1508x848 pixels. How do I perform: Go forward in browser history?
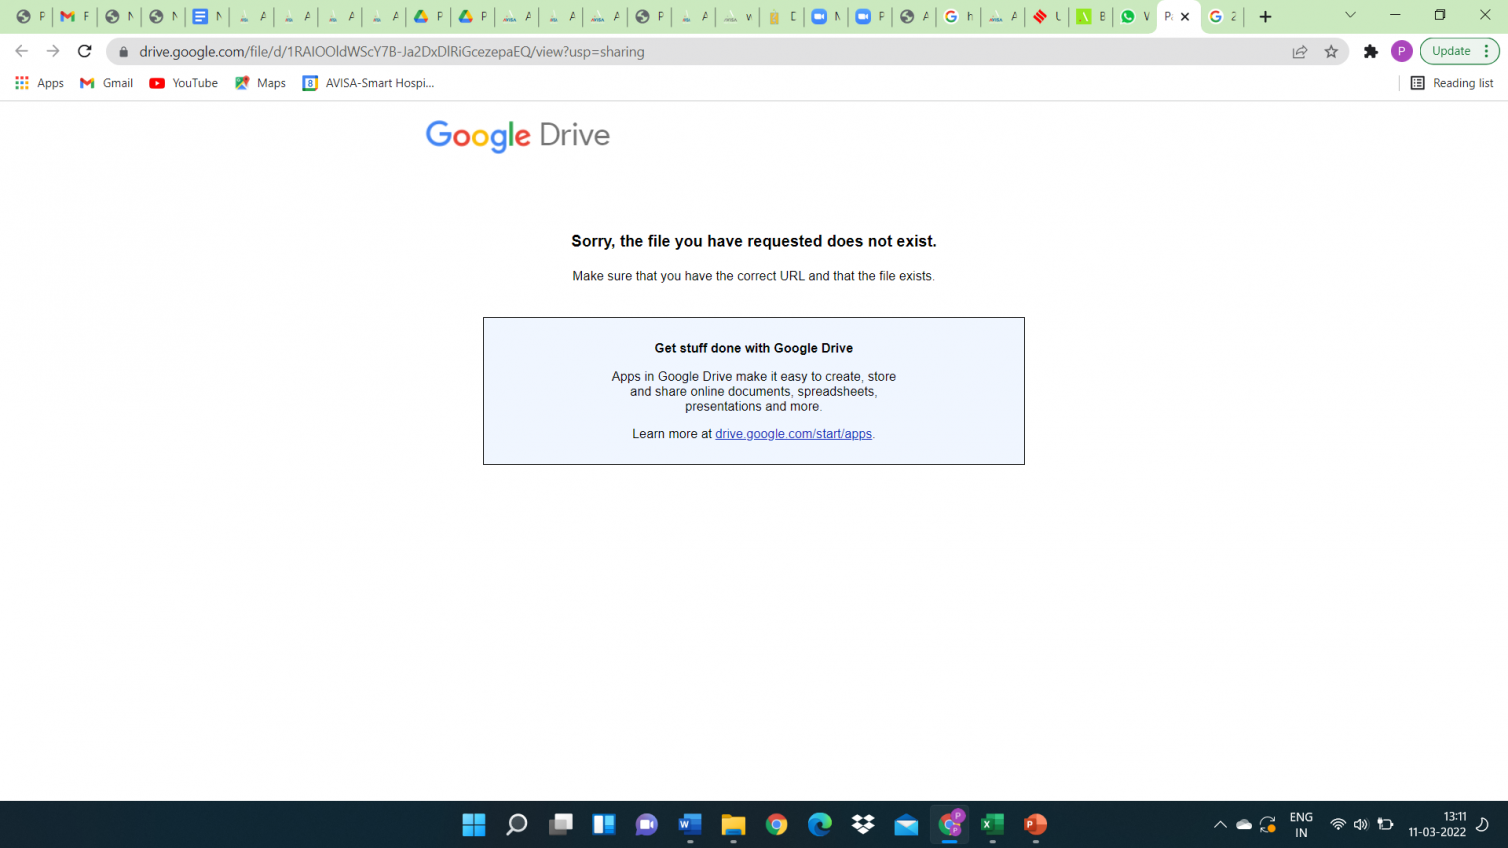[x=53, y=51]
